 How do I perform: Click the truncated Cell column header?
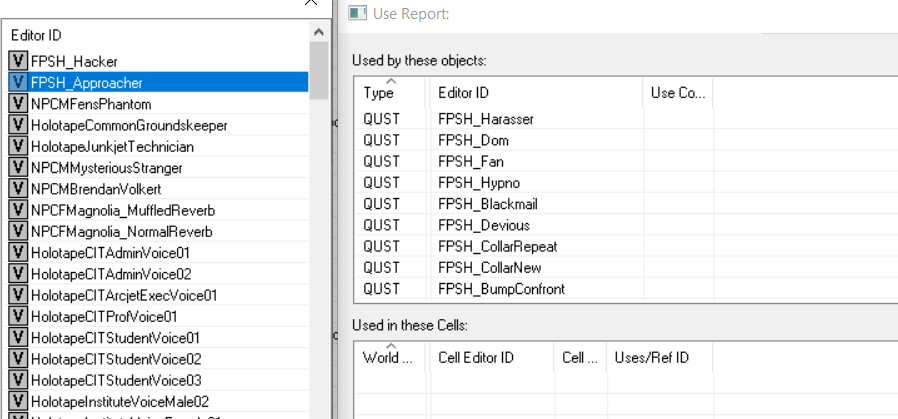tap(581, 357)
